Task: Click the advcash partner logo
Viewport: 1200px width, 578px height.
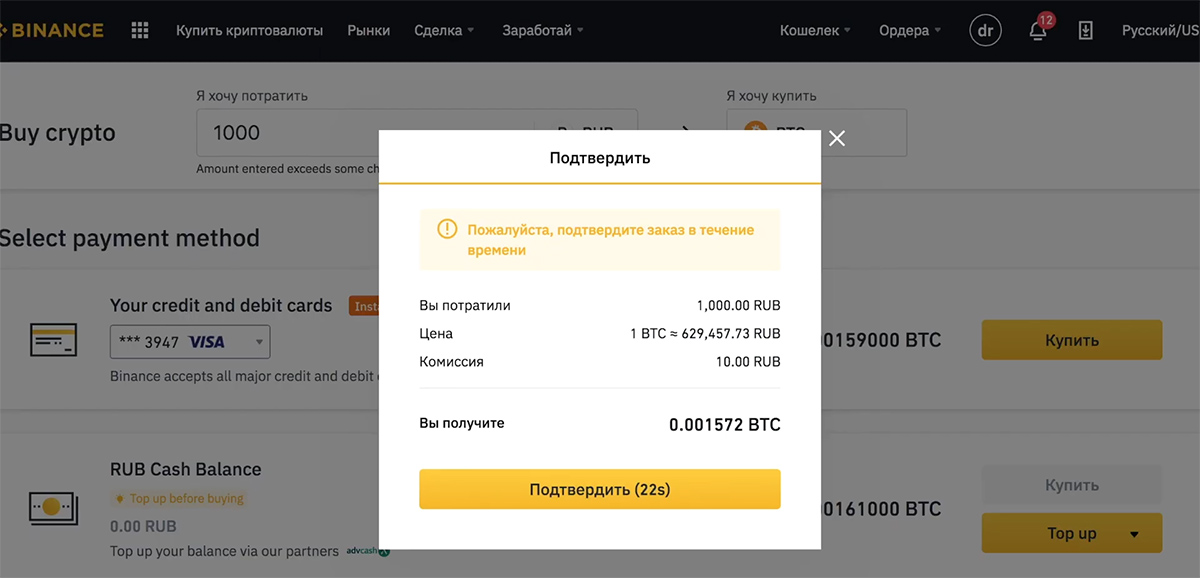Action: [x=367, y=551]
